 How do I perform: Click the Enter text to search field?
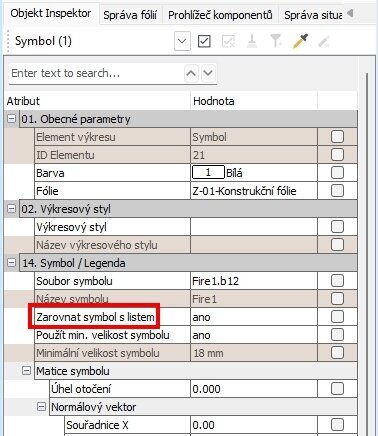[97, 73]
